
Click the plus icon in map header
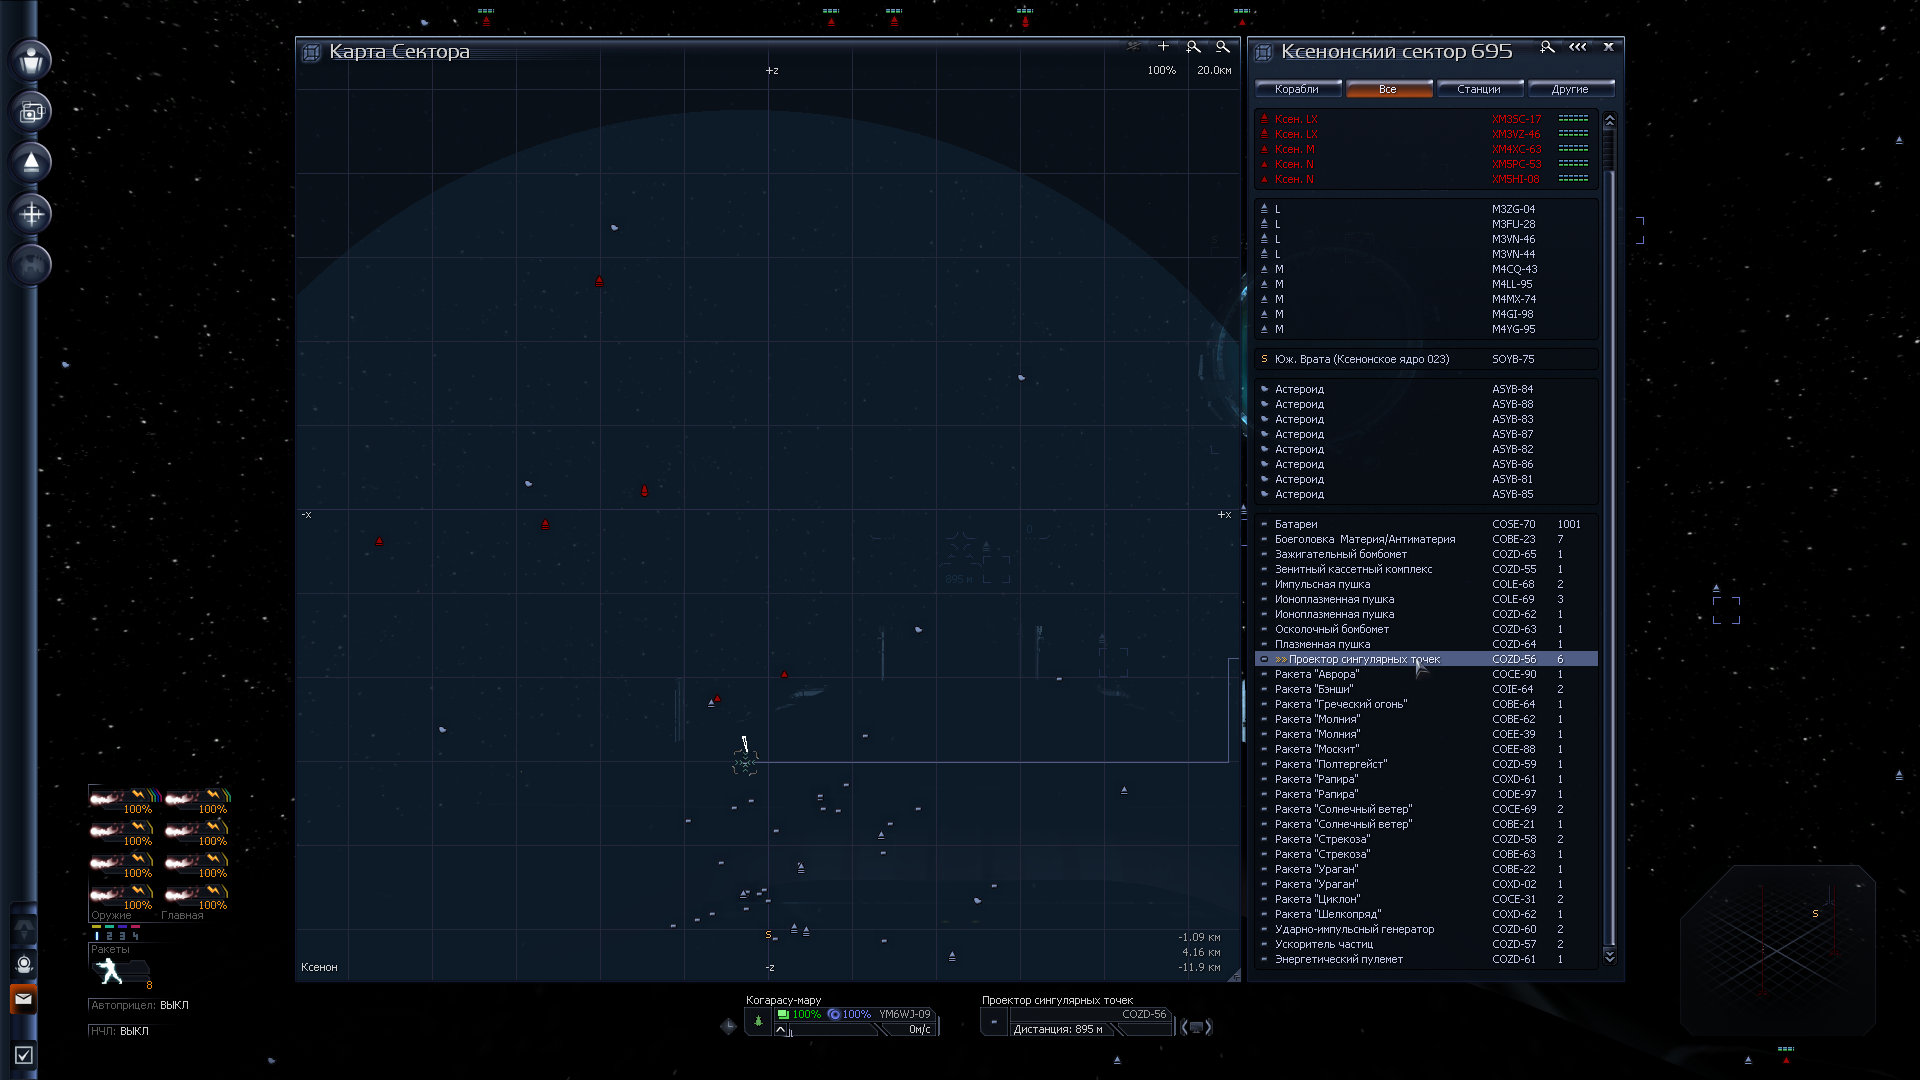(1163, 47)
